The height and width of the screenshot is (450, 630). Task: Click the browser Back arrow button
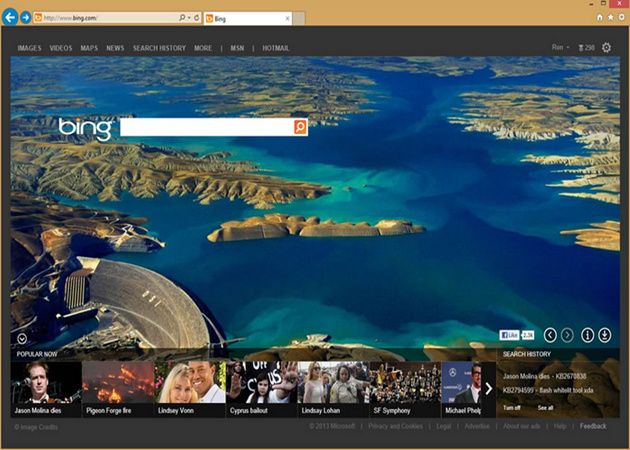10,17
